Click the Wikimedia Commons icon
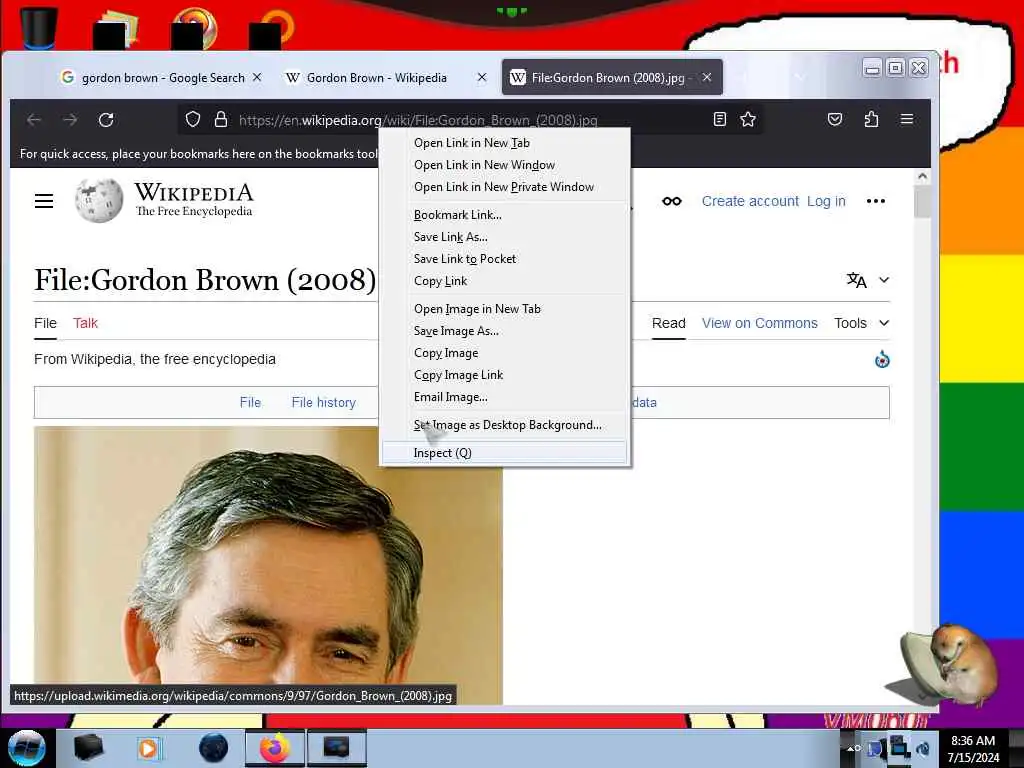Viewport: 1024px width, 768px height. [x=882, y=359]
